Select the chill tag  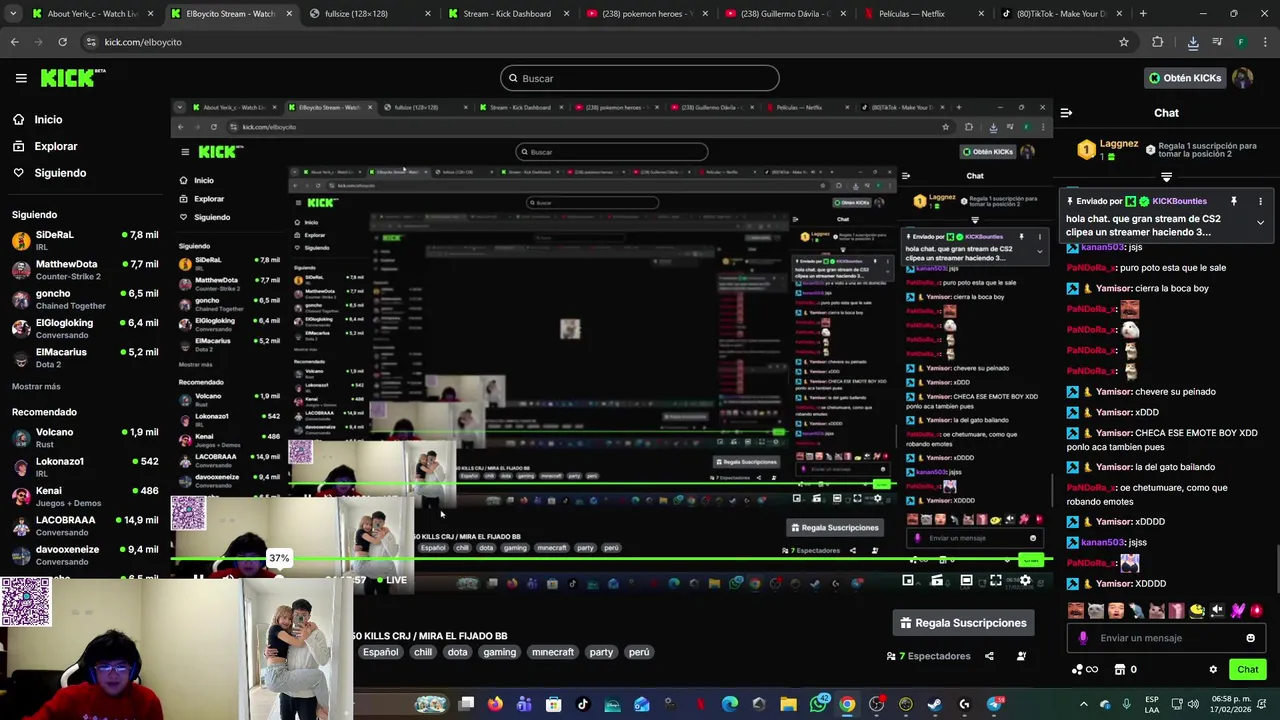click(423, 652)
